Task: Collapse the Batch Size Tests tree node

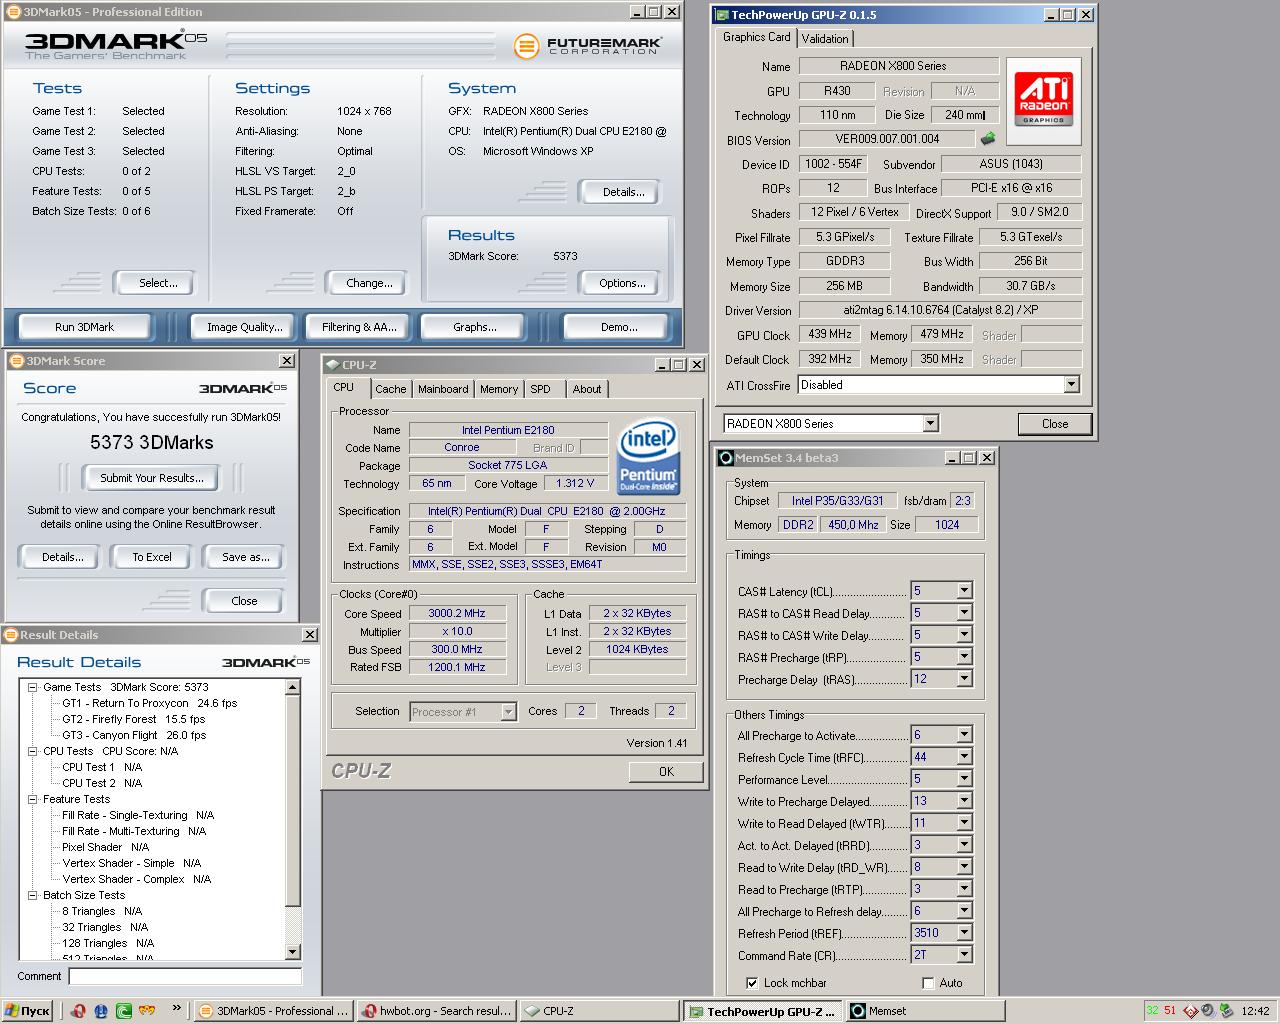Action: tap(32, 895)
